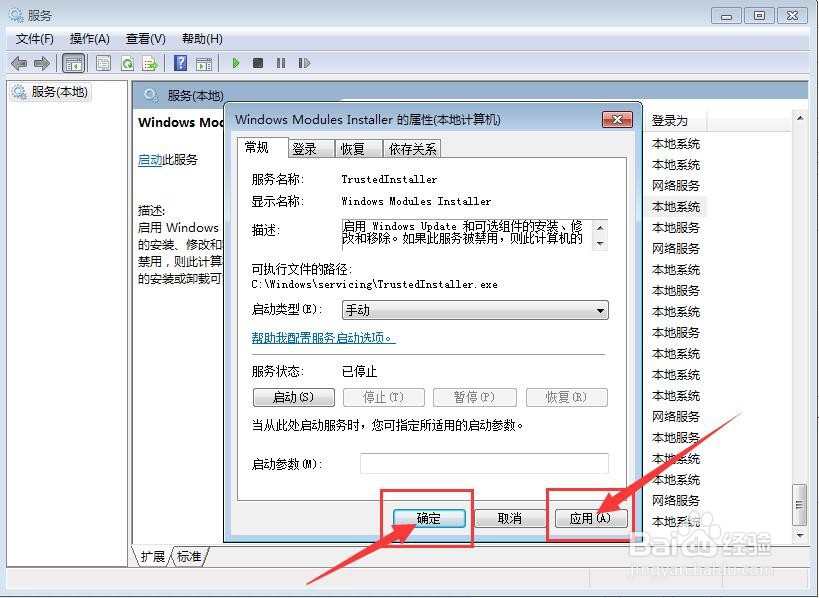This screenshot has height=598, width=819.
Task: Click the 启动 link for this service
Action: coord(150,160)
